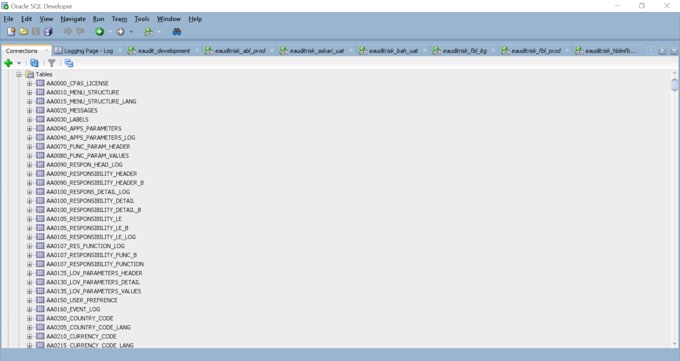
Task: Click the binoculars Find DB Object icon
Action: 177,32
